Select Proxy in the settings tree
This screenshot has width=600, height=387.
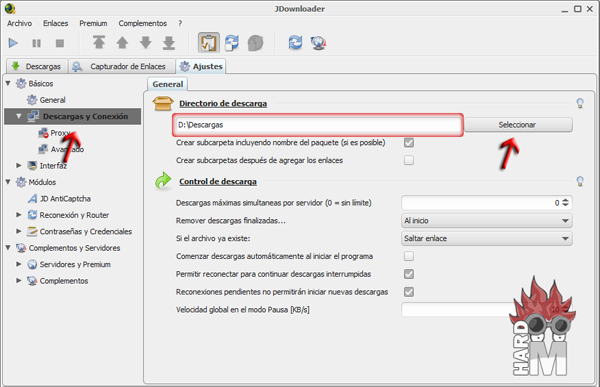click(60, 133)
